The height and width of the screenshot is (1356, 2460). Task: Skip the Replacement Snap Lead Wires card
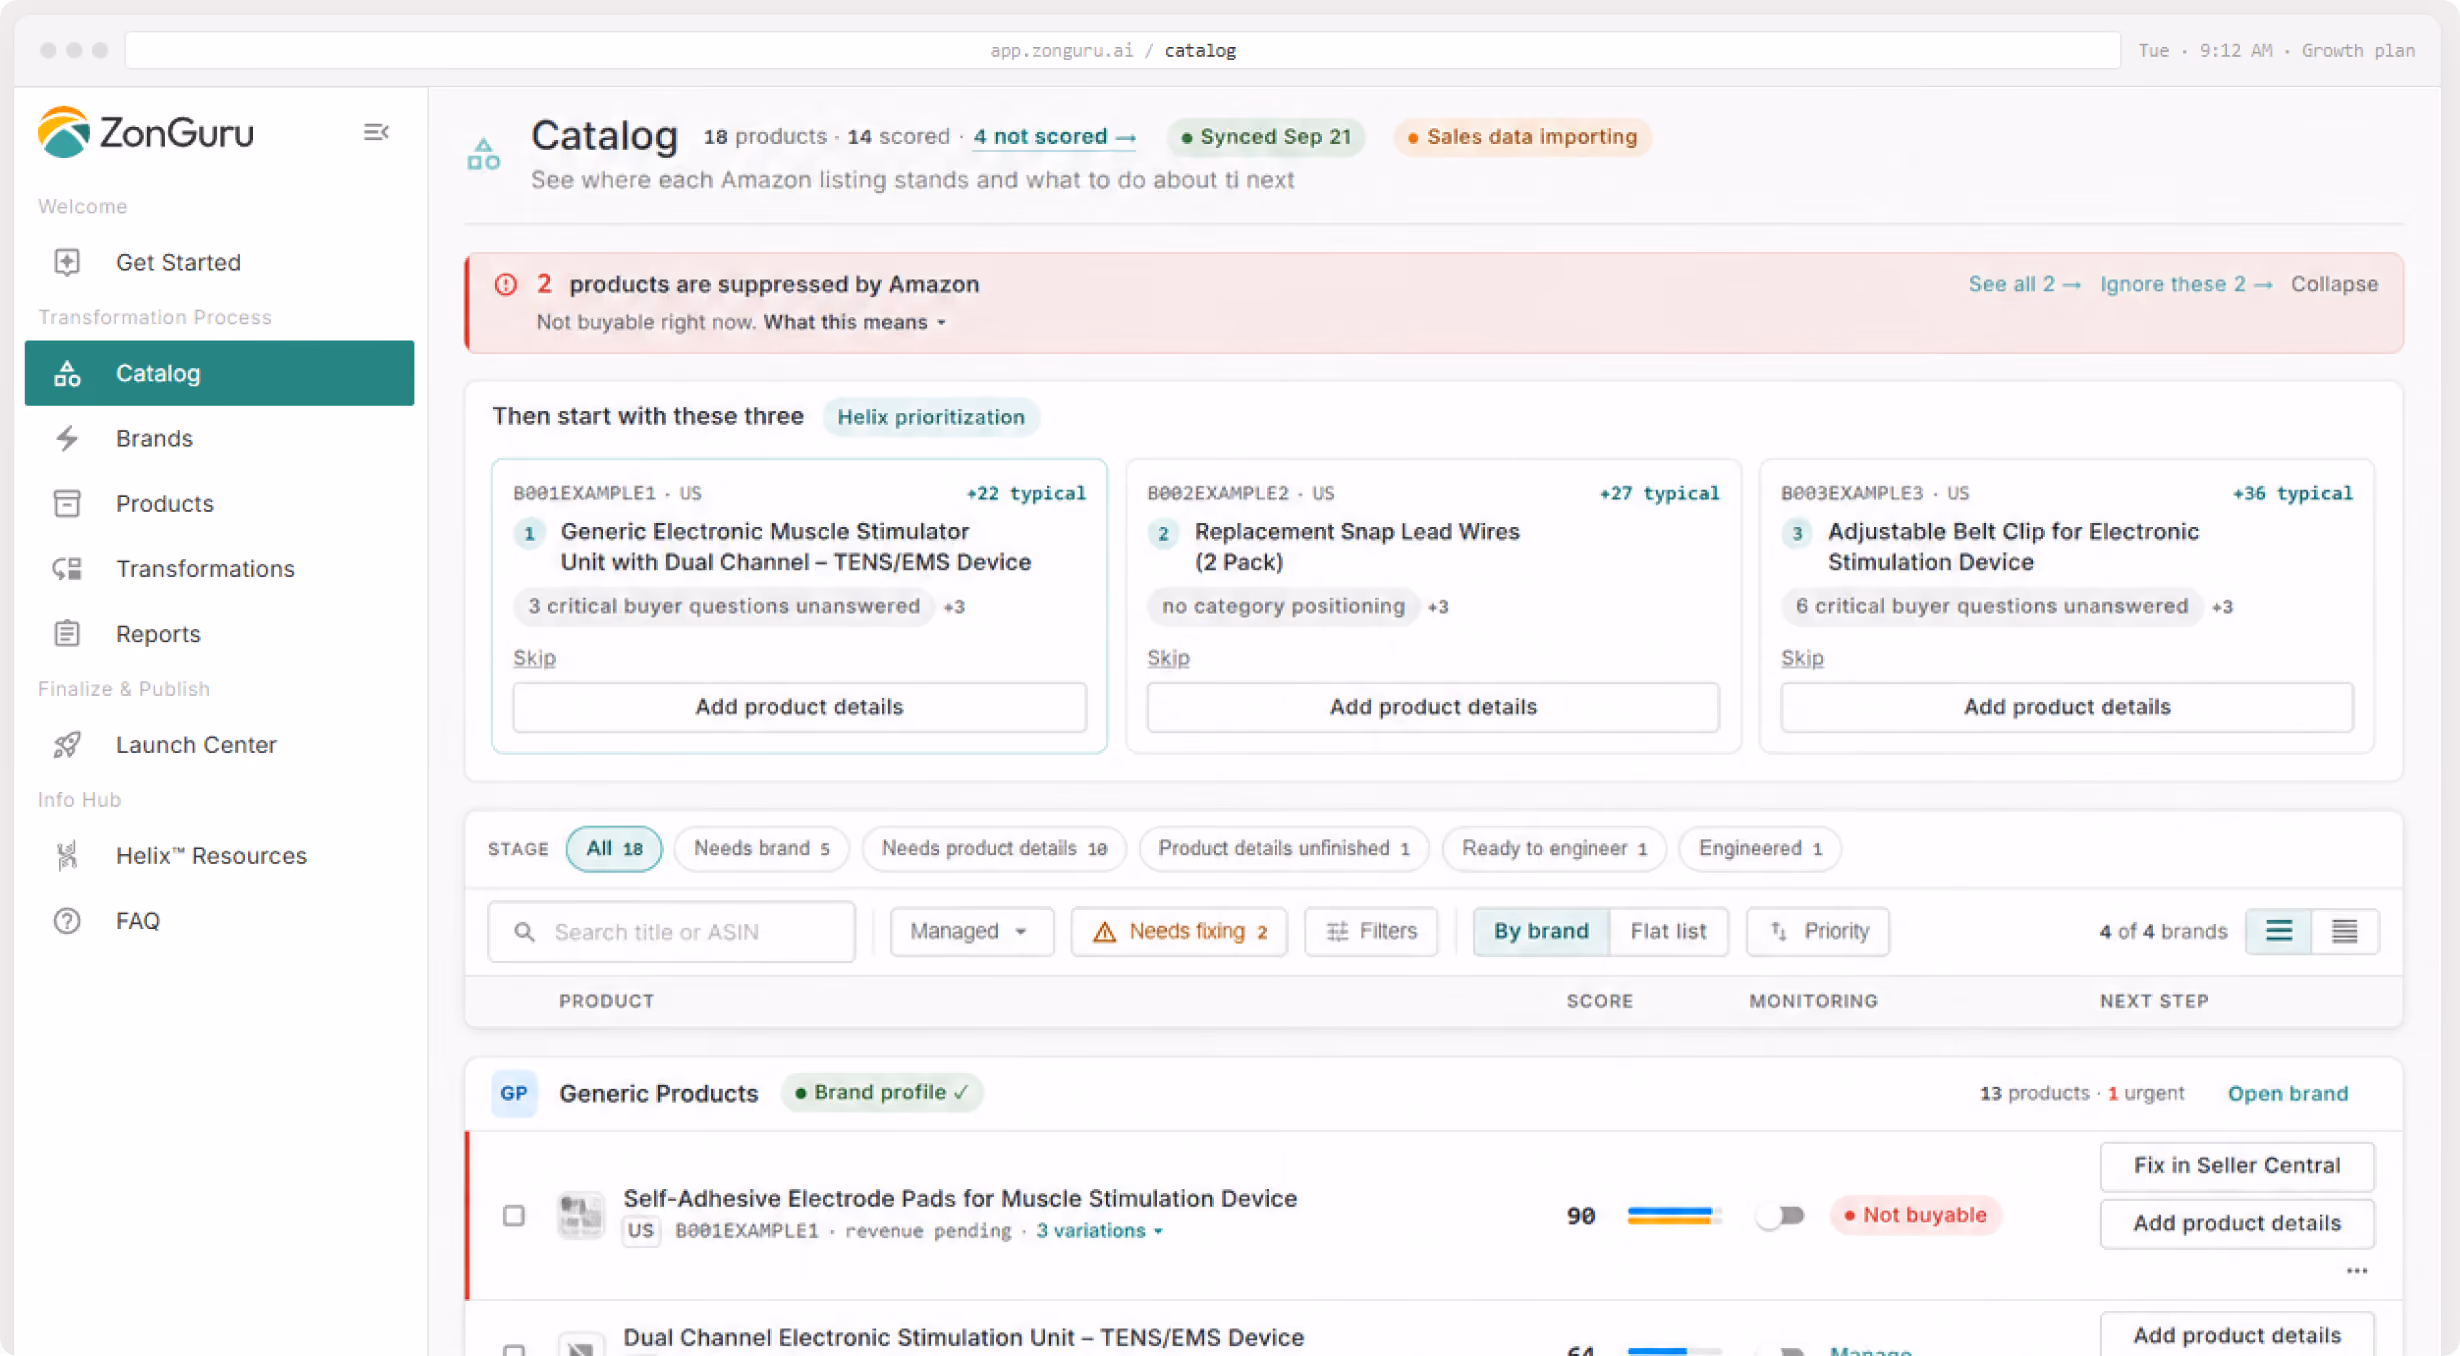(1167, 657)
